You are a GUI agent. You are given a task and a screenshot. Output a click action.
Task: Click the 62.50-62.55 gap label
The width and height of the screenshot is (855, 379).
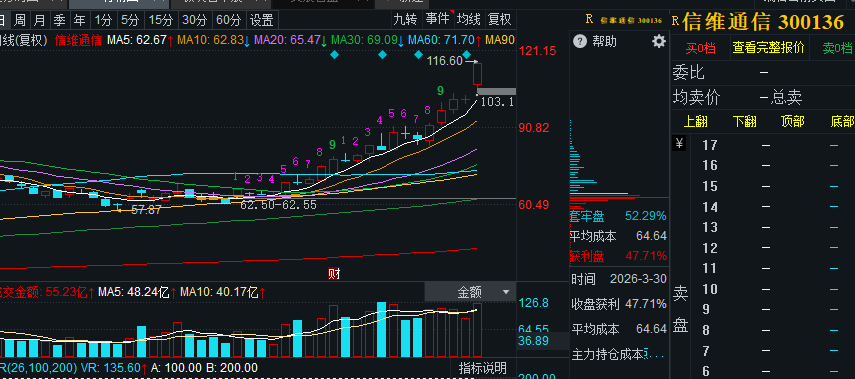[278, 205]
